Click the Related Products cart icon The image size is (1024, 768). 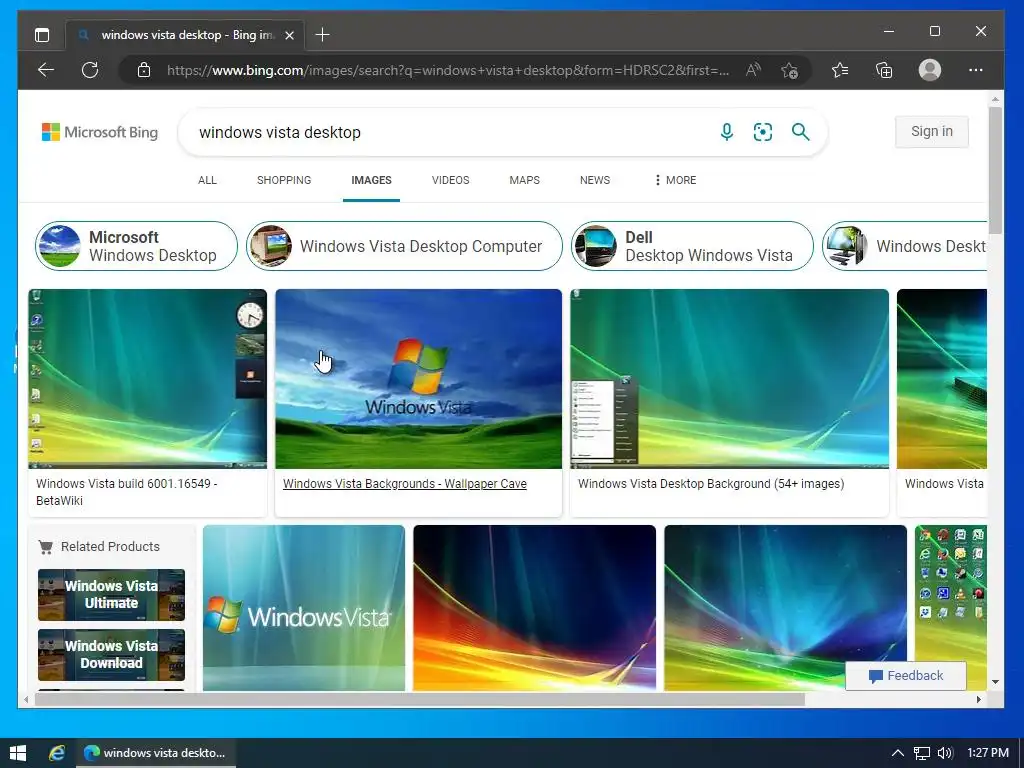46,547
